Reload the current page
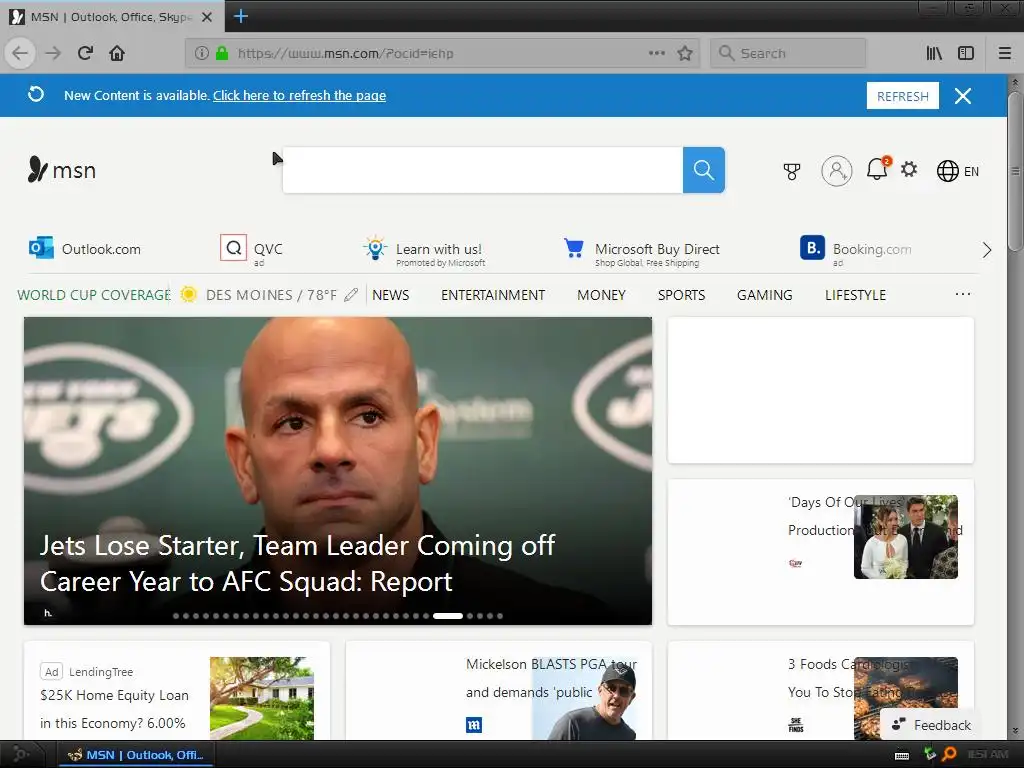The image size is (1024, 768). [85, 53]
